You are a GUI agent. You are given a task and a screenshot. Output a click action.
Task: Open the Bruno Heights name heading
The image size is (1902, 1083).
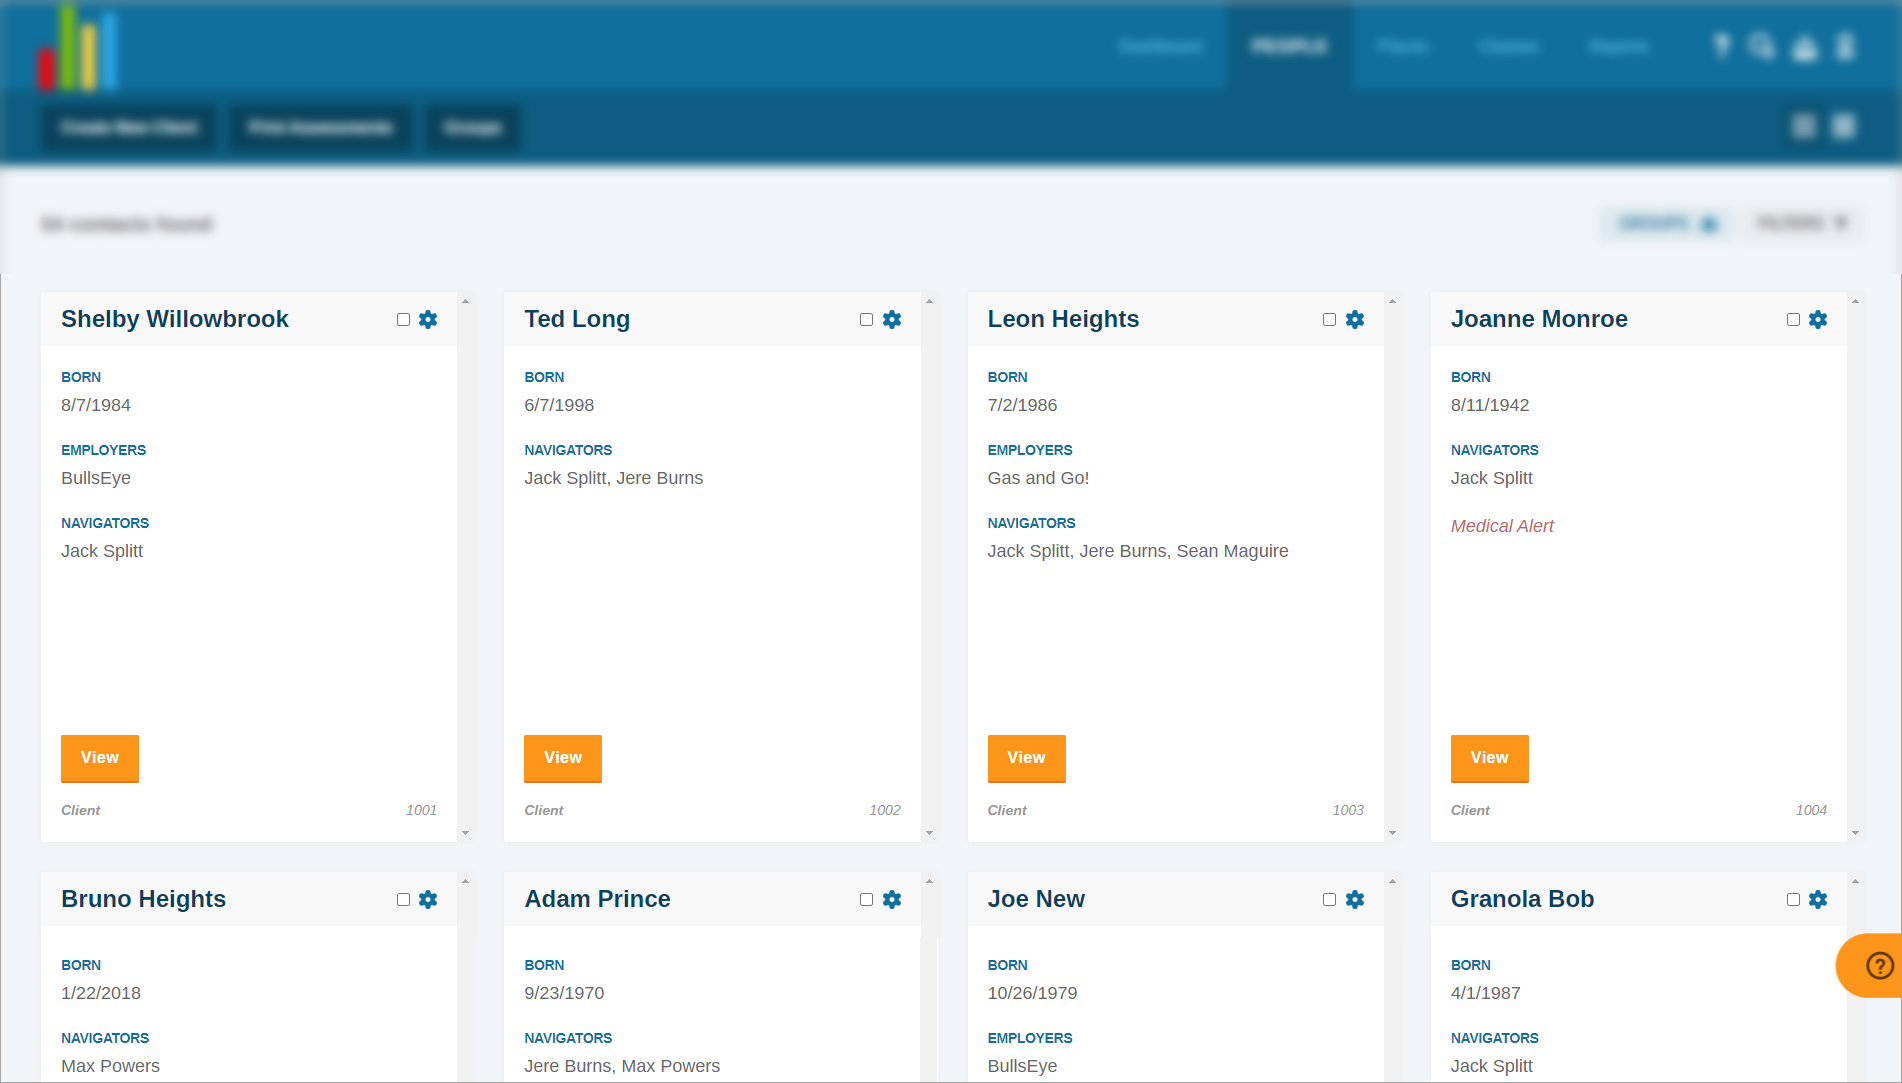tap(143, 899)
